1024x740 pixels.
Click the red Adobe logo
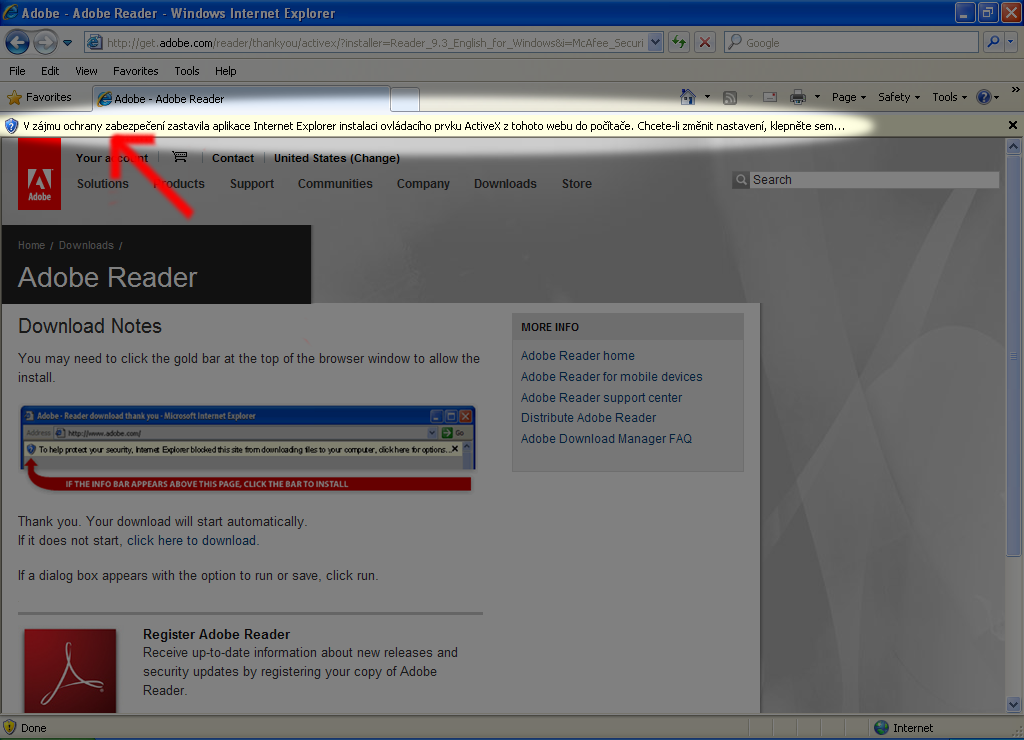coord(39,174)
